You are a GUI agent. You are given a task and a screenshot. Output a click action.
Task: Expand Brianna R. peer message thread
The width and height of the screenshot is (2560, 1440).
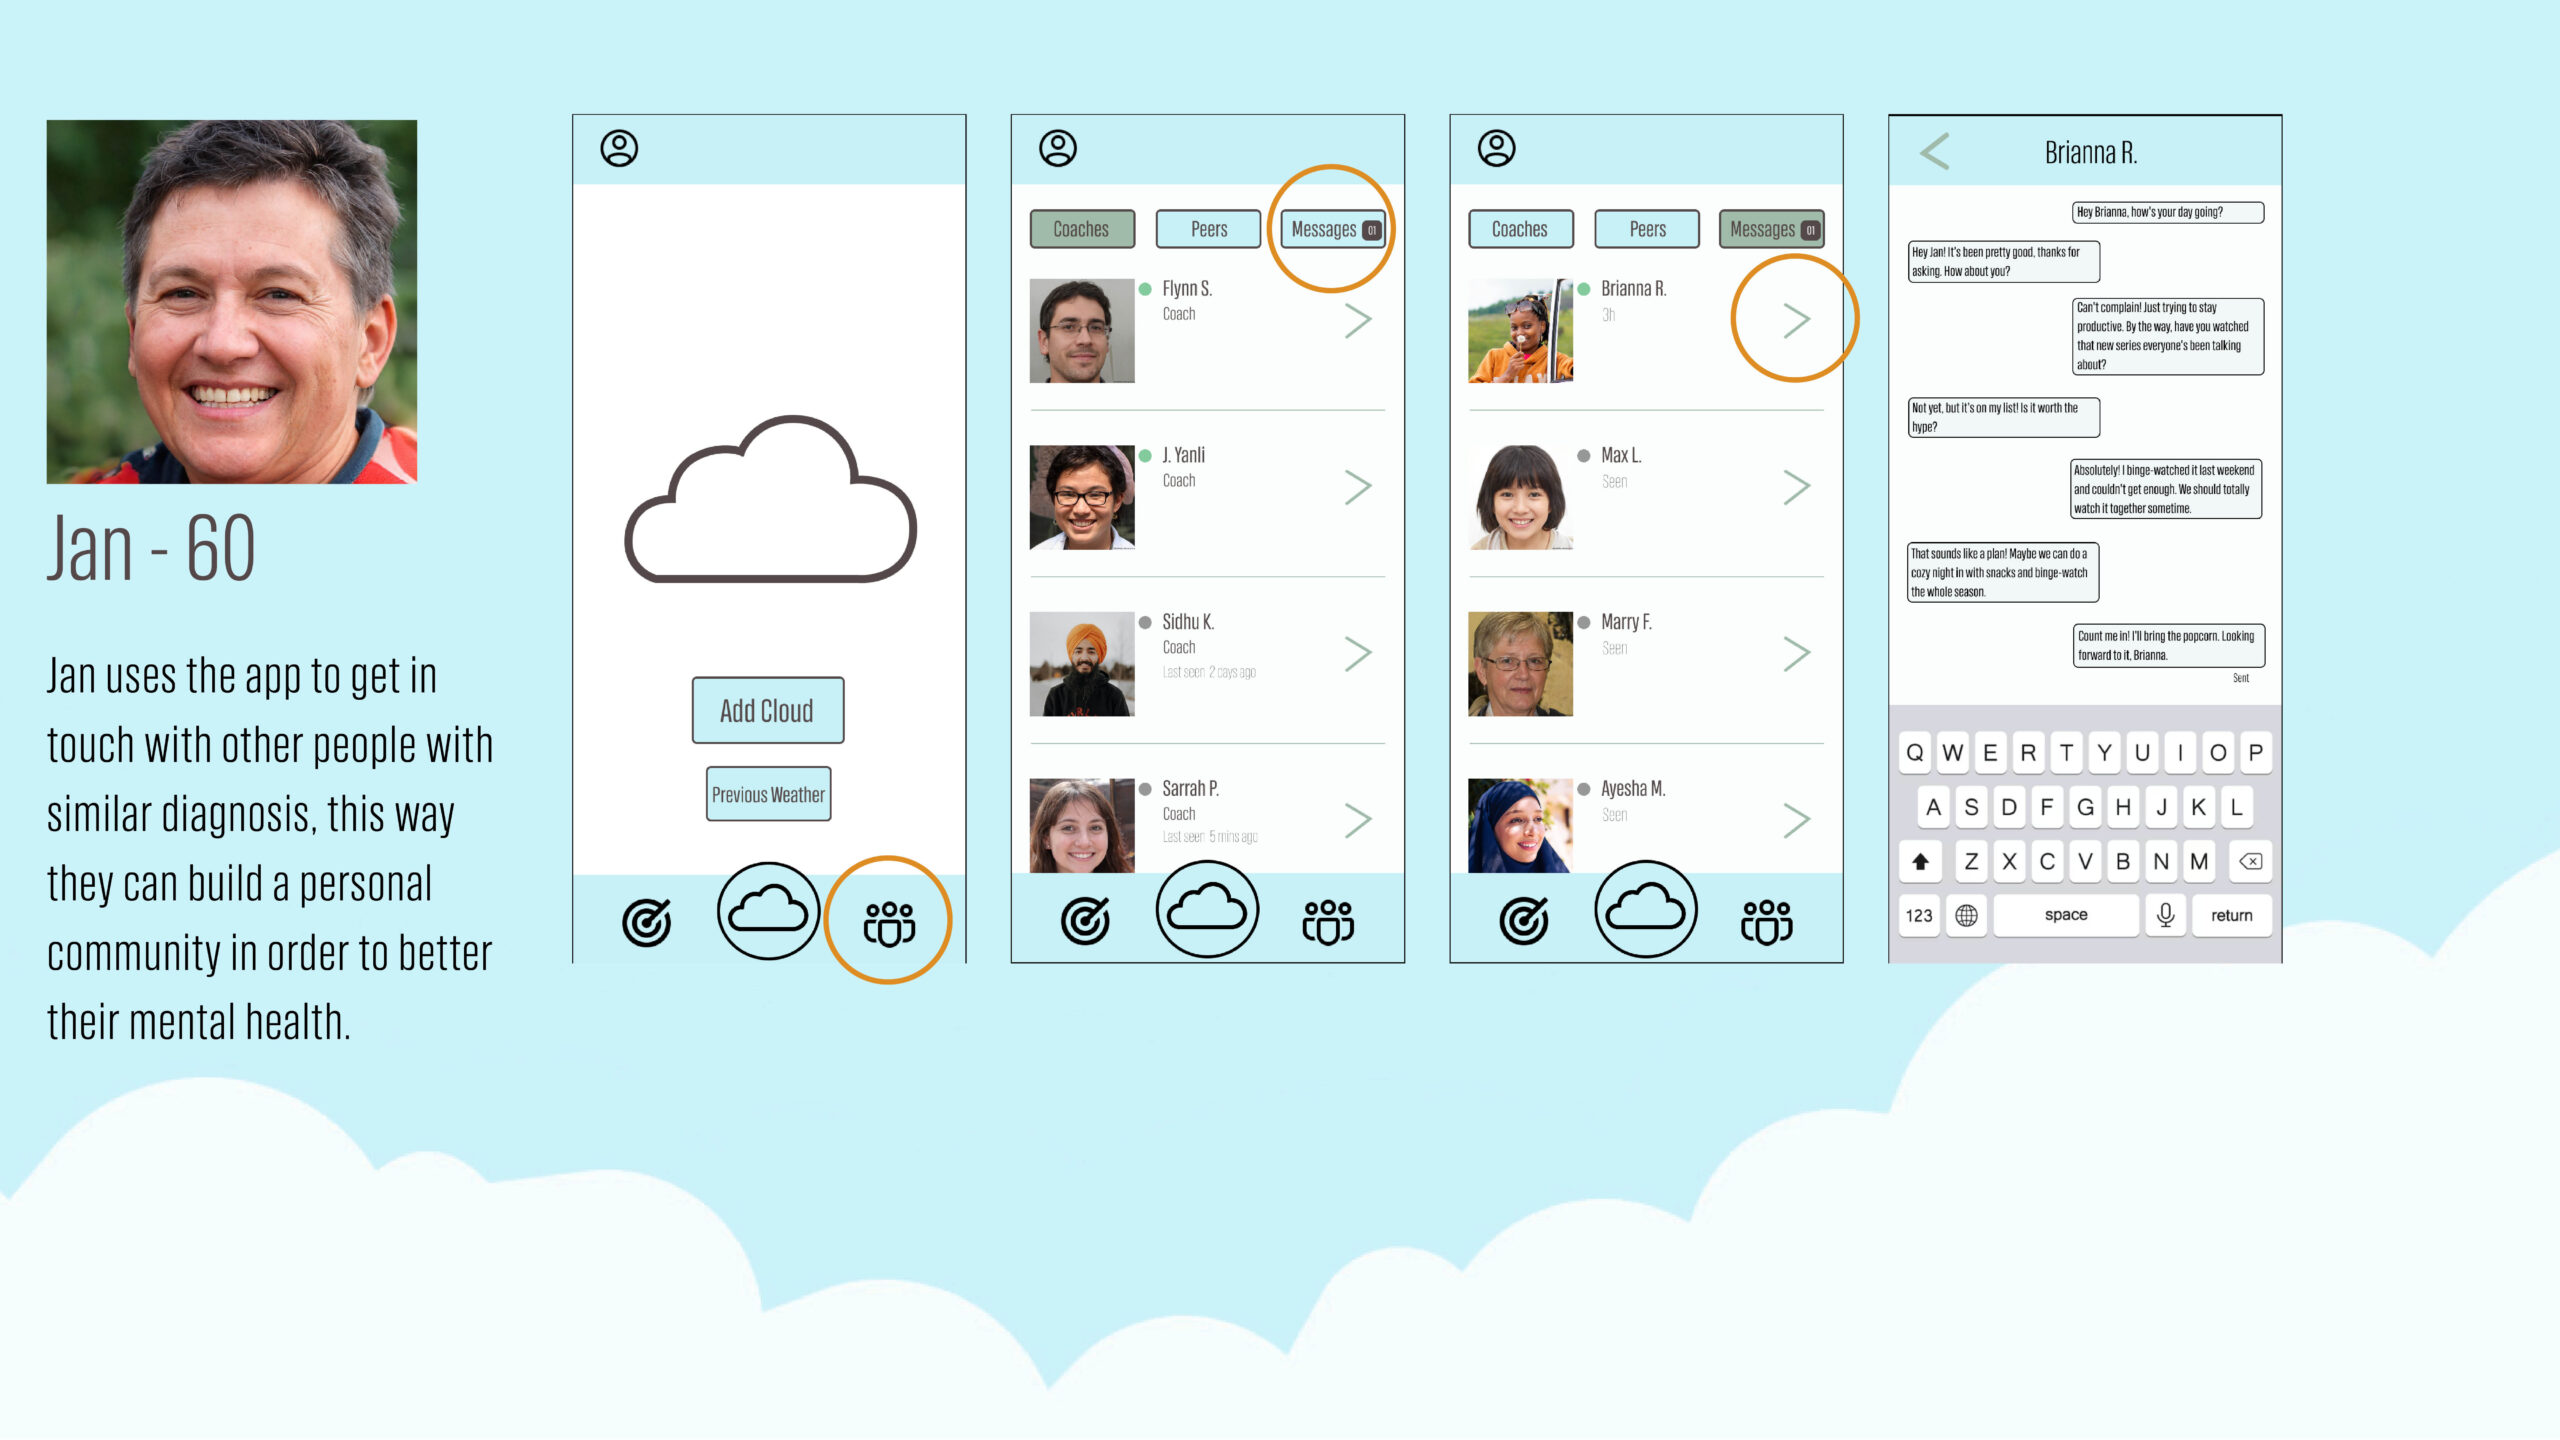[1797, 320]
